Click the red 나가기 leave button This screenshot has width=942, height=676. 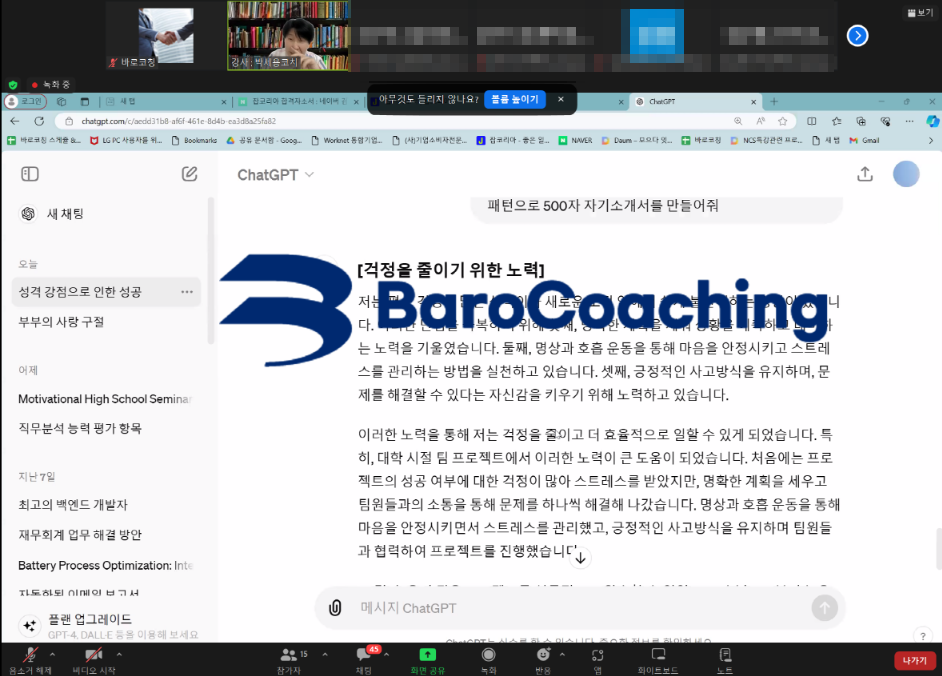(x=914, y=660)
